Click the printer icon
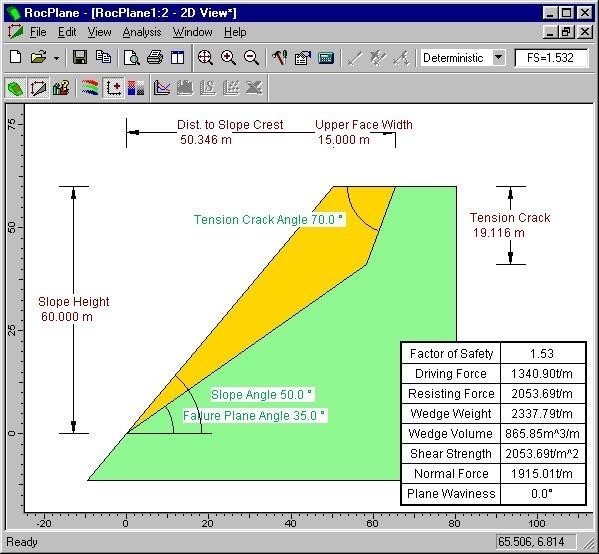Screen dimensions: 599x554 point(155,58)
